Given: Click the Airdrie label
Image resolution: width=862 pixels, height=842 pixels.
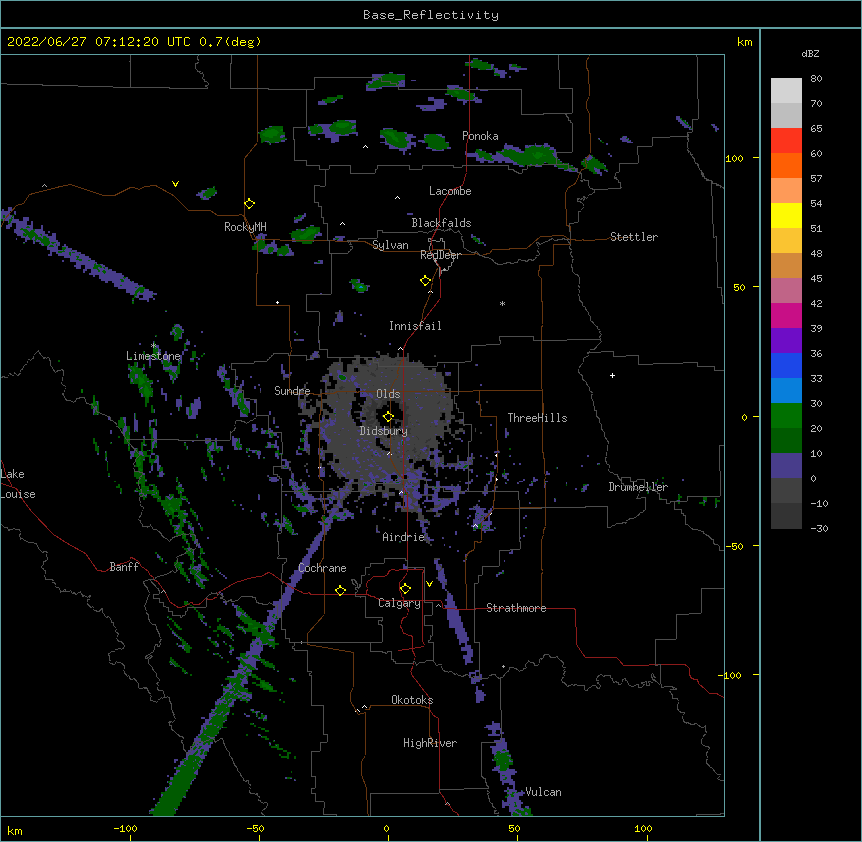Looking at the screenshot, I should [403, 537].
